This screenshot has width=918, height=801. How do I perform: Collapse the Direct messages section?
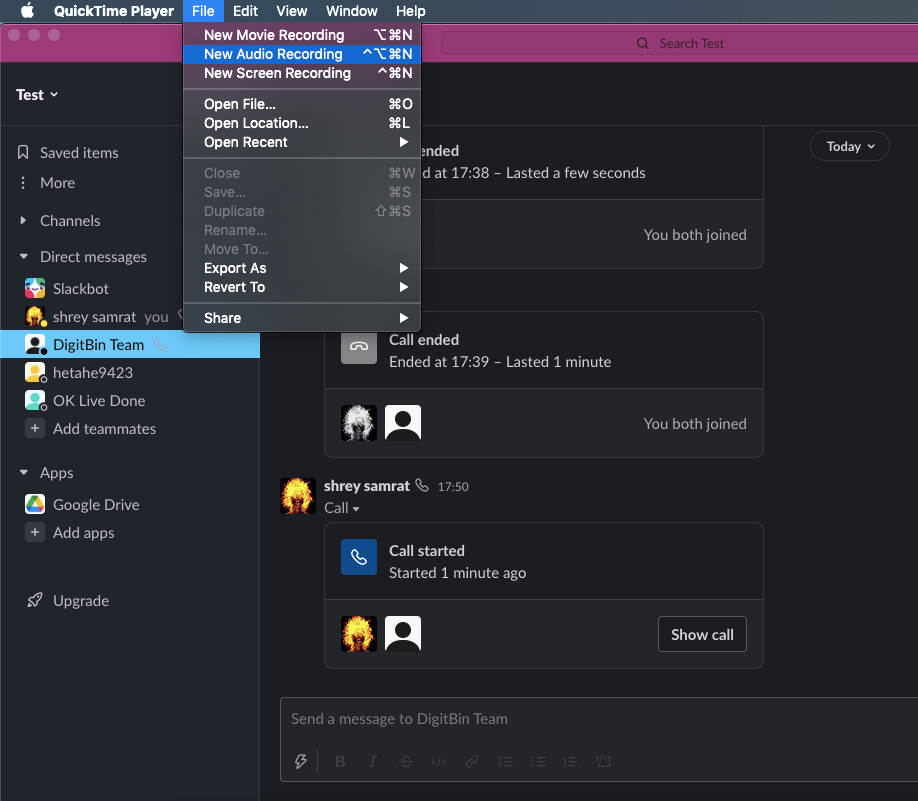click(23, 256)
